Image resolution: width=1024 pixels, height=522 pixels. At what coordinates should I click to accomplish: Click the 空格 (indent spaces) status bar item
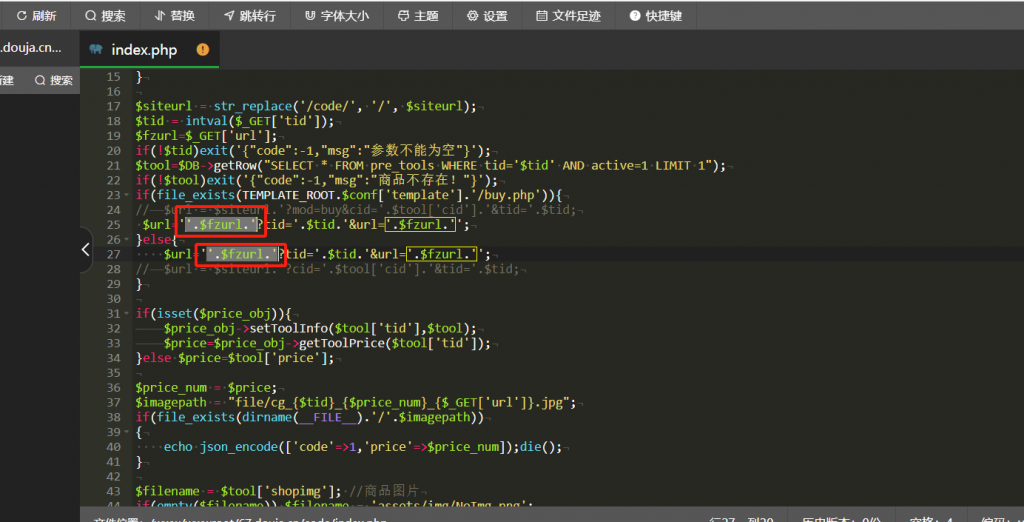[925, 519]
